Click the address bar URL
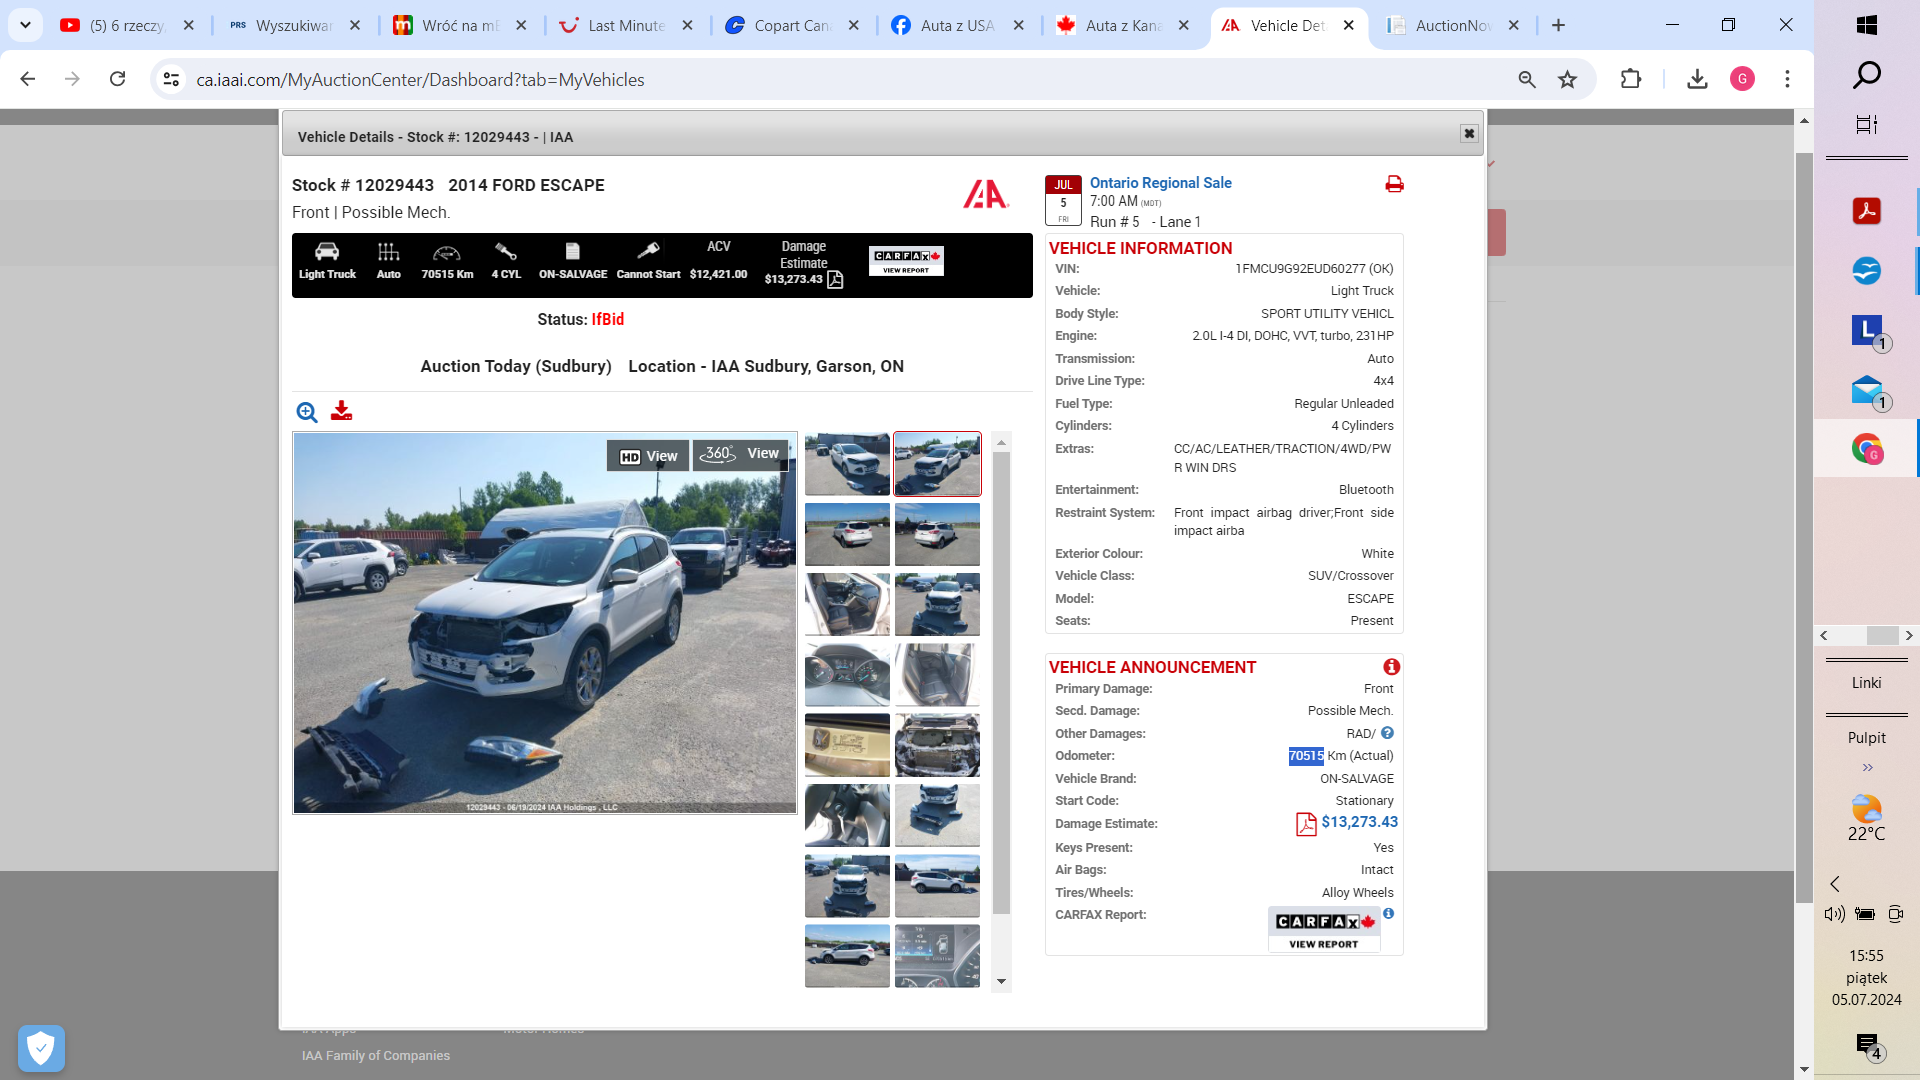 pyautogui.click(x=420, y=80)
